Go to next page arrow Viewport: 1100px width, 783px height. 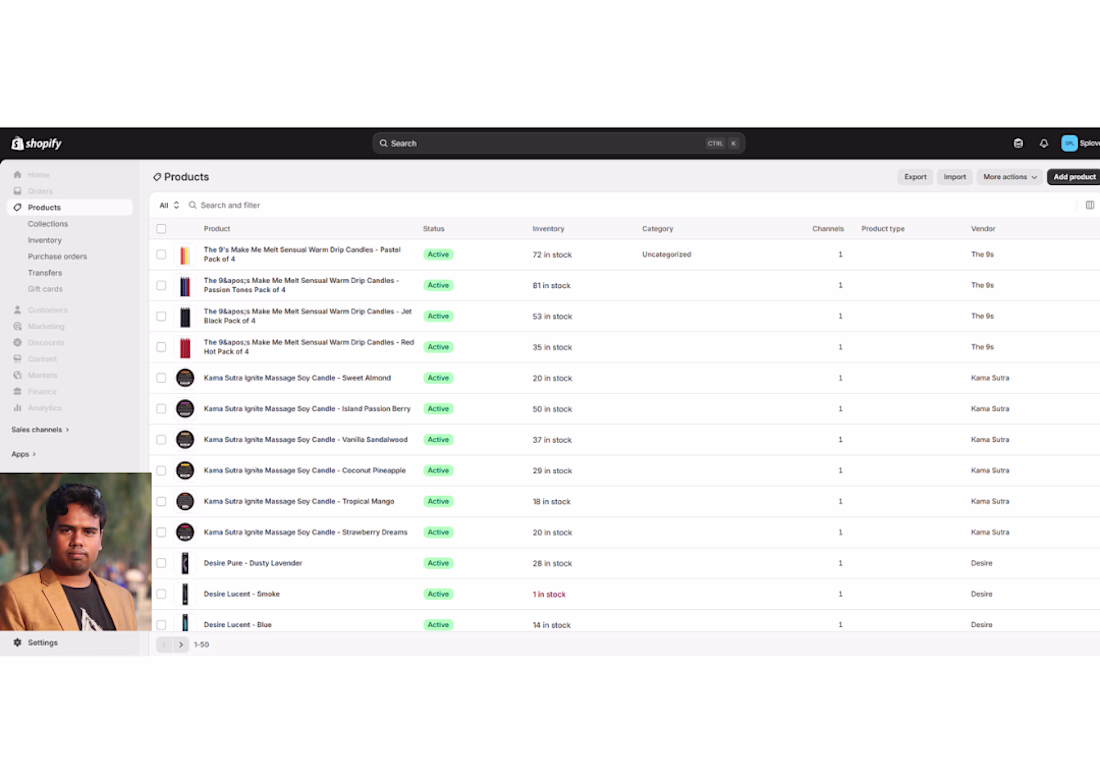pos(181,645)
